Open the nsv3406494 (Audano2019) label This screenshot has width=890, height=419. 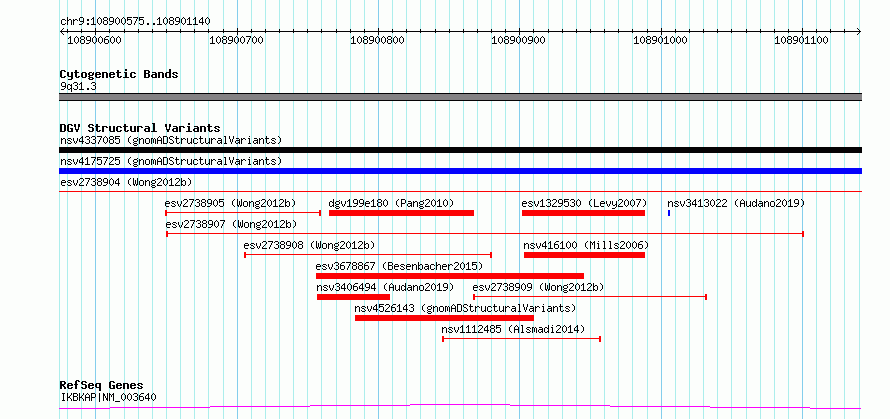[385, 287]
